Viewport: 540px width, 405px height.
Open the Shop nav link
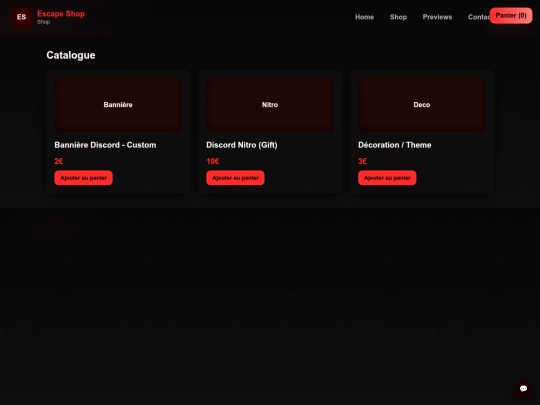398,17
